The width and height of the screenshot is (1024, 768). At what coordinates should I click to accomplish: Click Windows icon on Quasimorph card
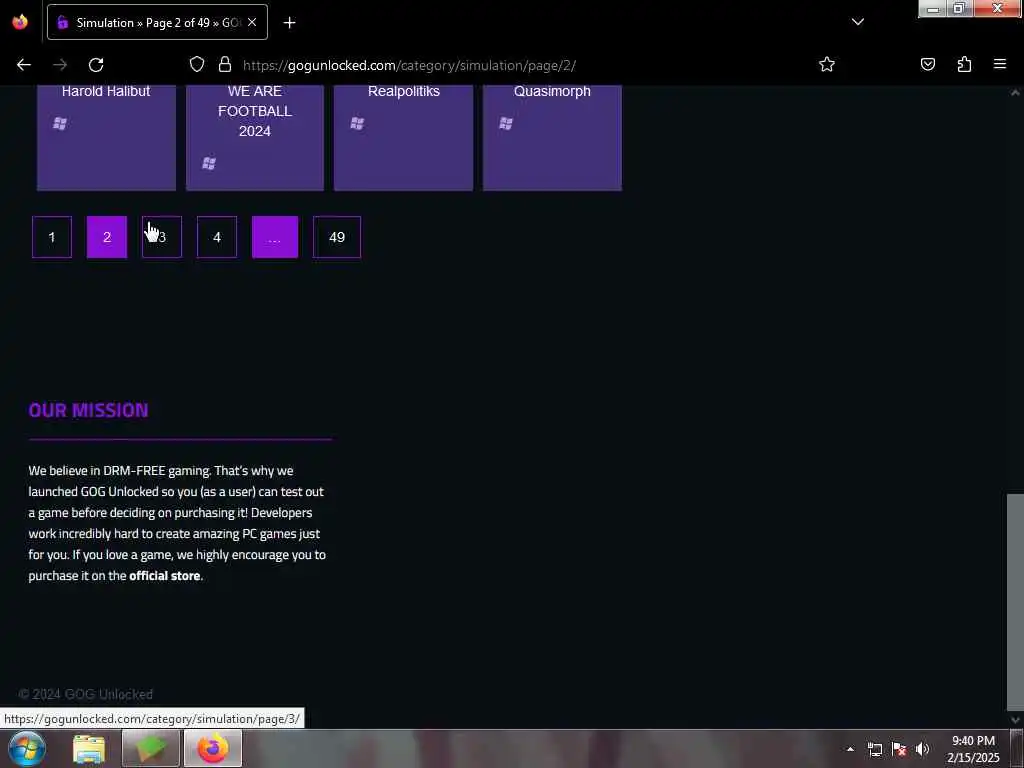pos(506,123)
